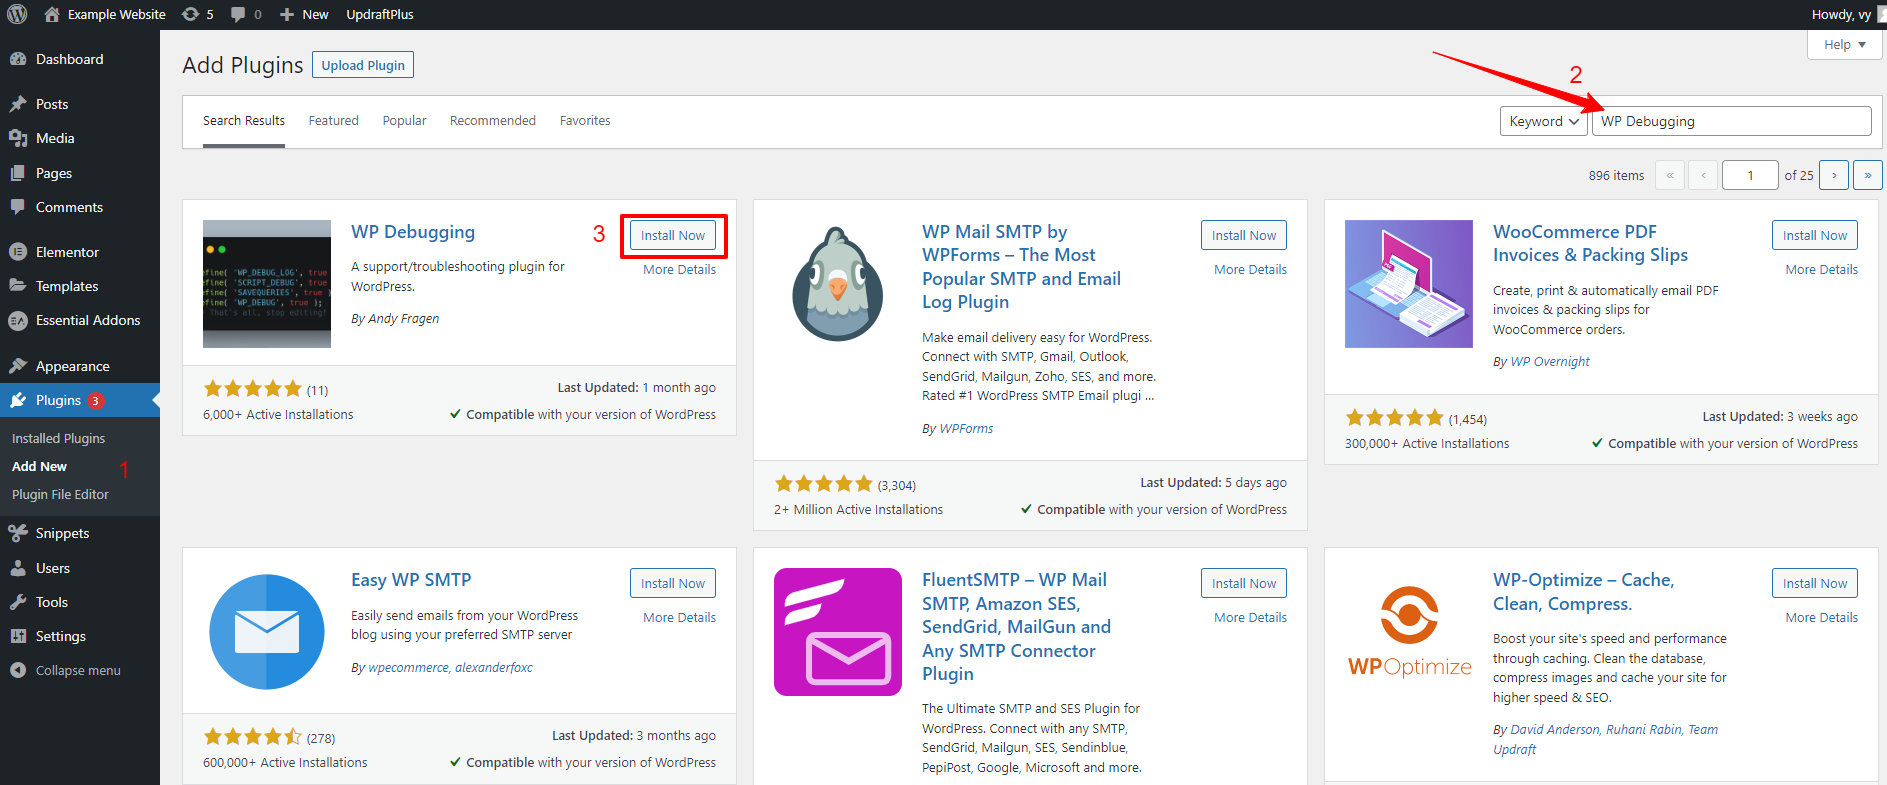The image size is (1887, 785).
Task: Click the current page number field
Action: point(1750,175)
